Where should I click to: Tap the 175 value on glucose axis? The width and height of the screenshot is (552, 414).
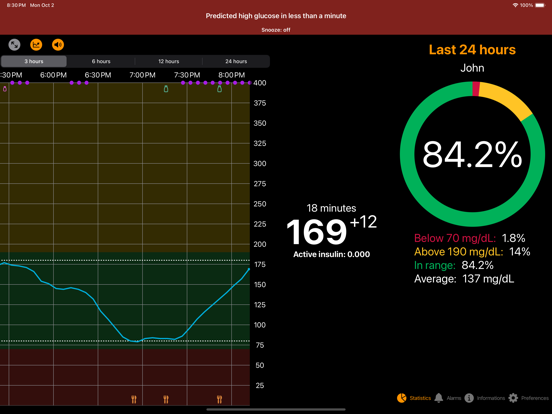pyautogui.click(x=260, y=264)
